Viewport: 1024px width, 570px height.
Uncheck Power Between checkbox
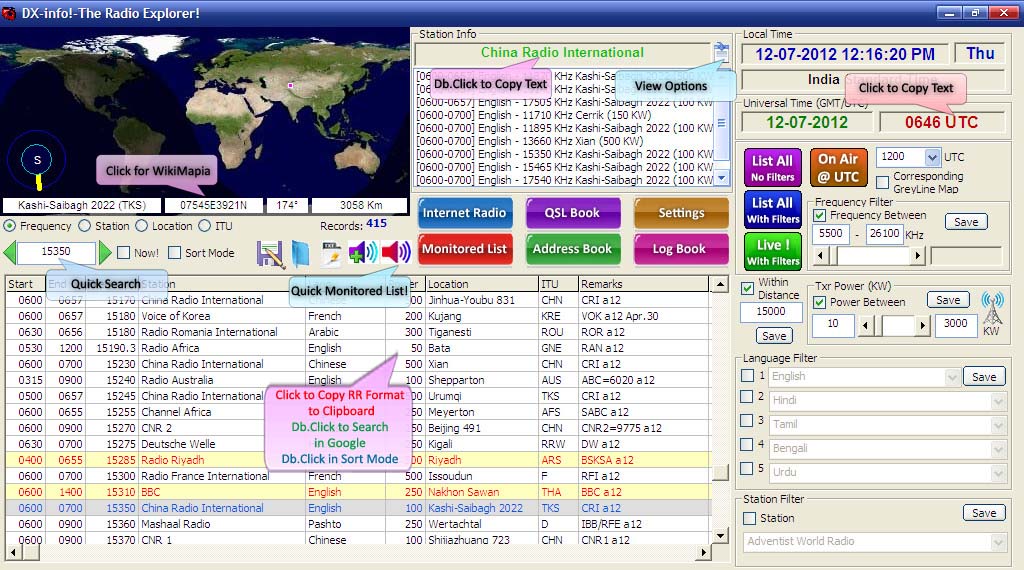click(x=820, y=302)
